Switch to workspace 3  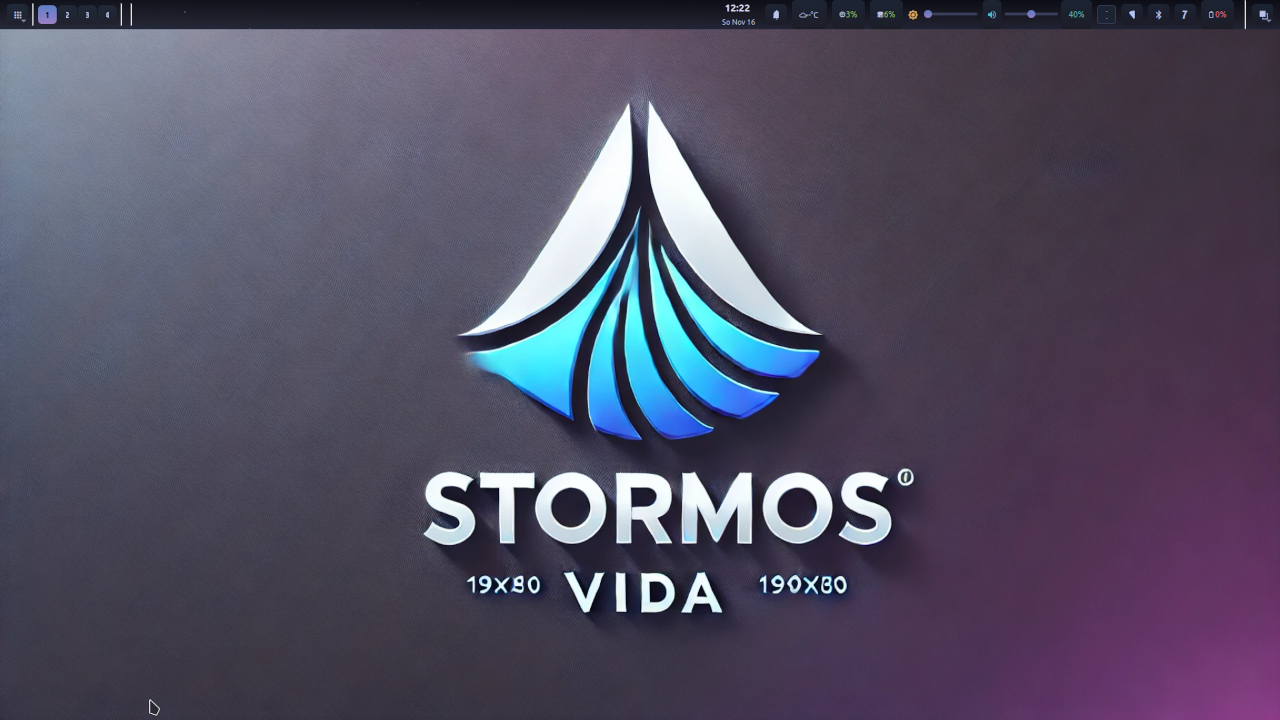coord(87,15)
